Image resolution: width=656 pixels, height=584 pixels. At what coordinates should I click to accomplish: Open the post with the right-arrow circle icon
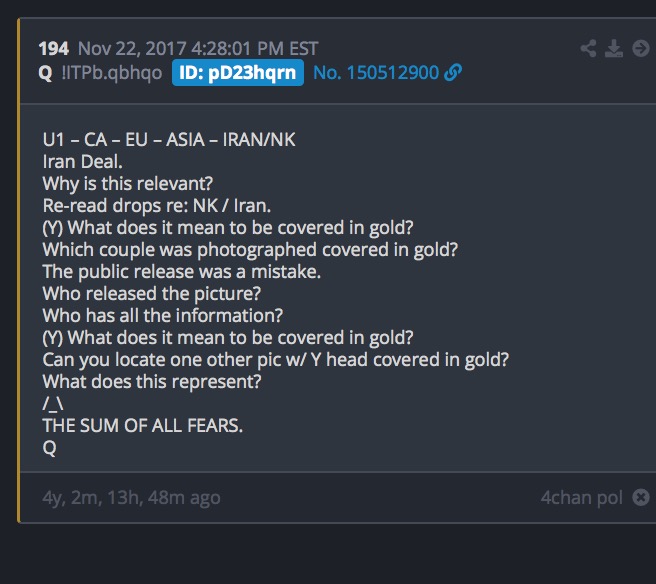tap(641, 49)
